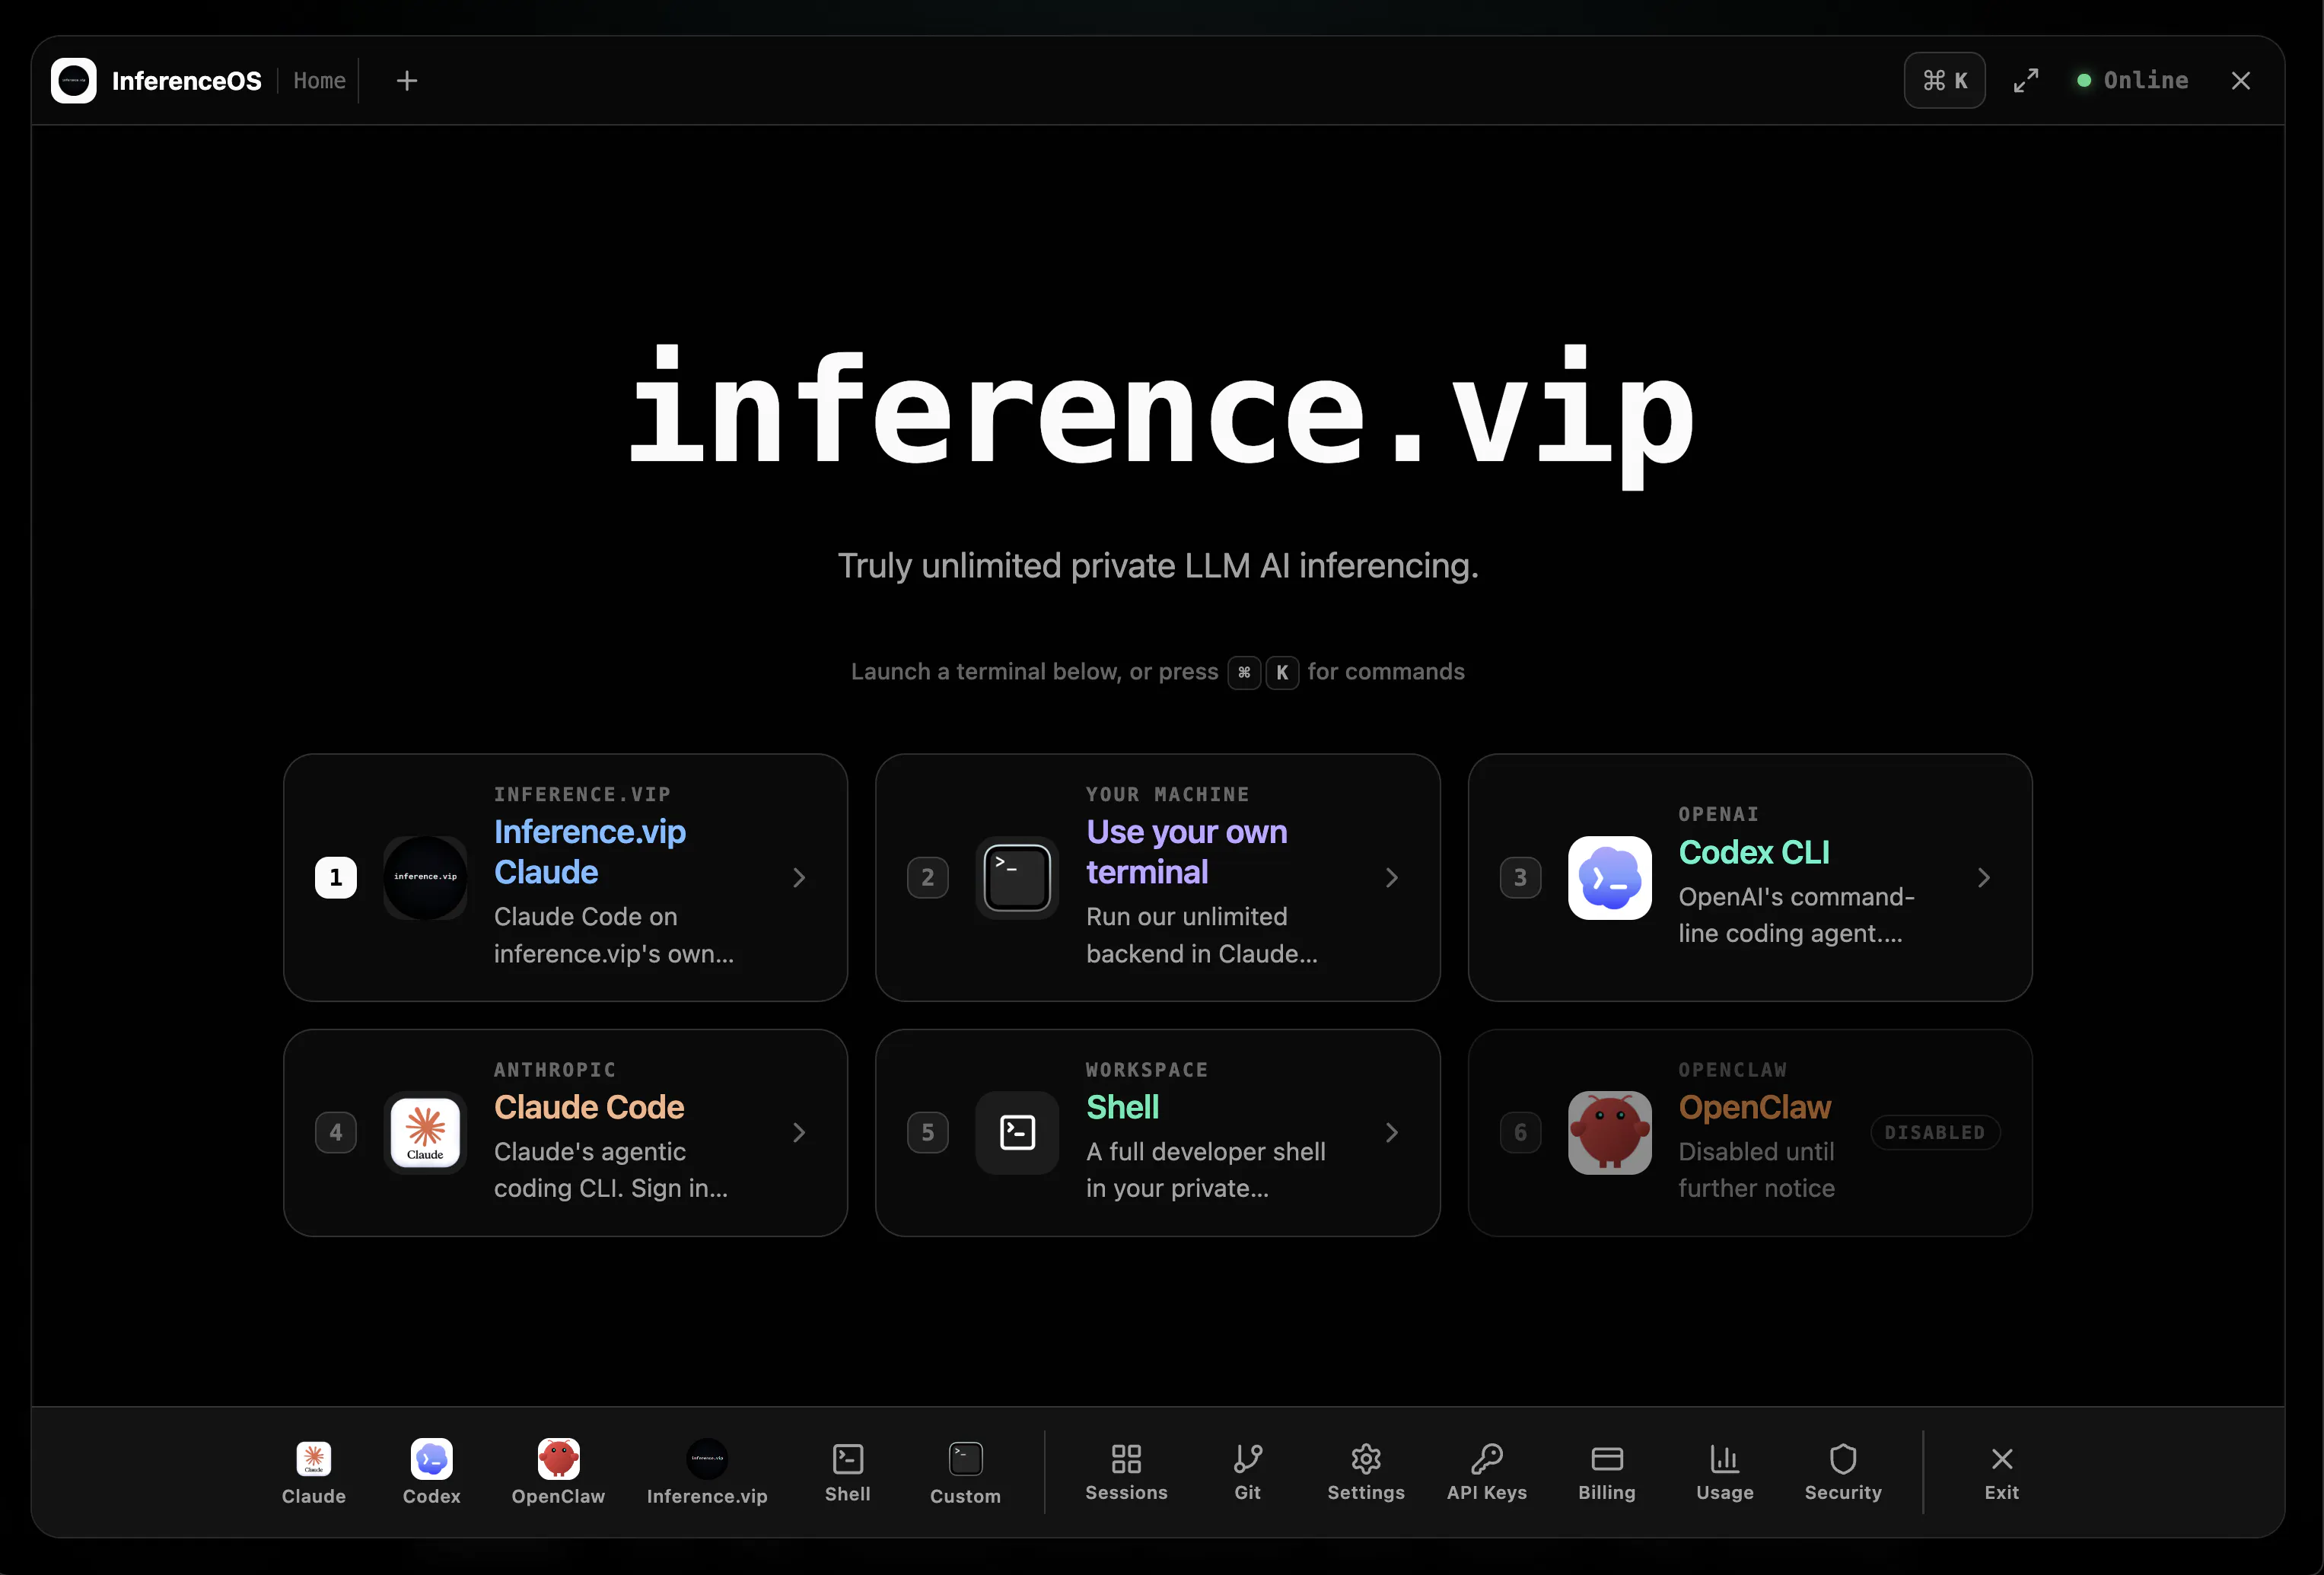Click number badge 6 on OpenClaw card
2324x1575 pixels.
point(1520,1132)
